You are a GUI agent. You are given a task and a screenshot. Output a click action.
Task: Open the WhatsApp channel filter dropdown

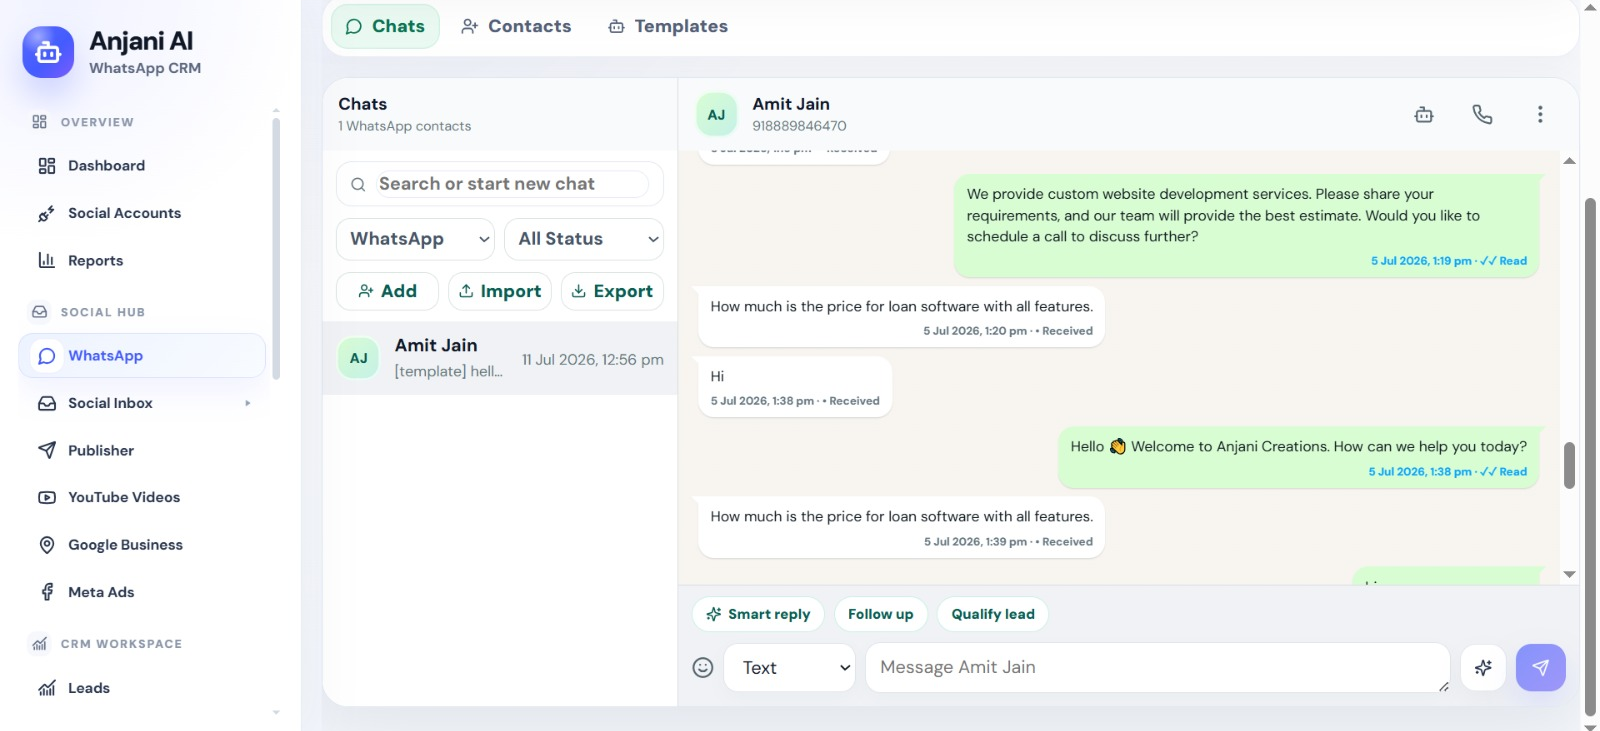pyautogui.click(x=416, y=239)
